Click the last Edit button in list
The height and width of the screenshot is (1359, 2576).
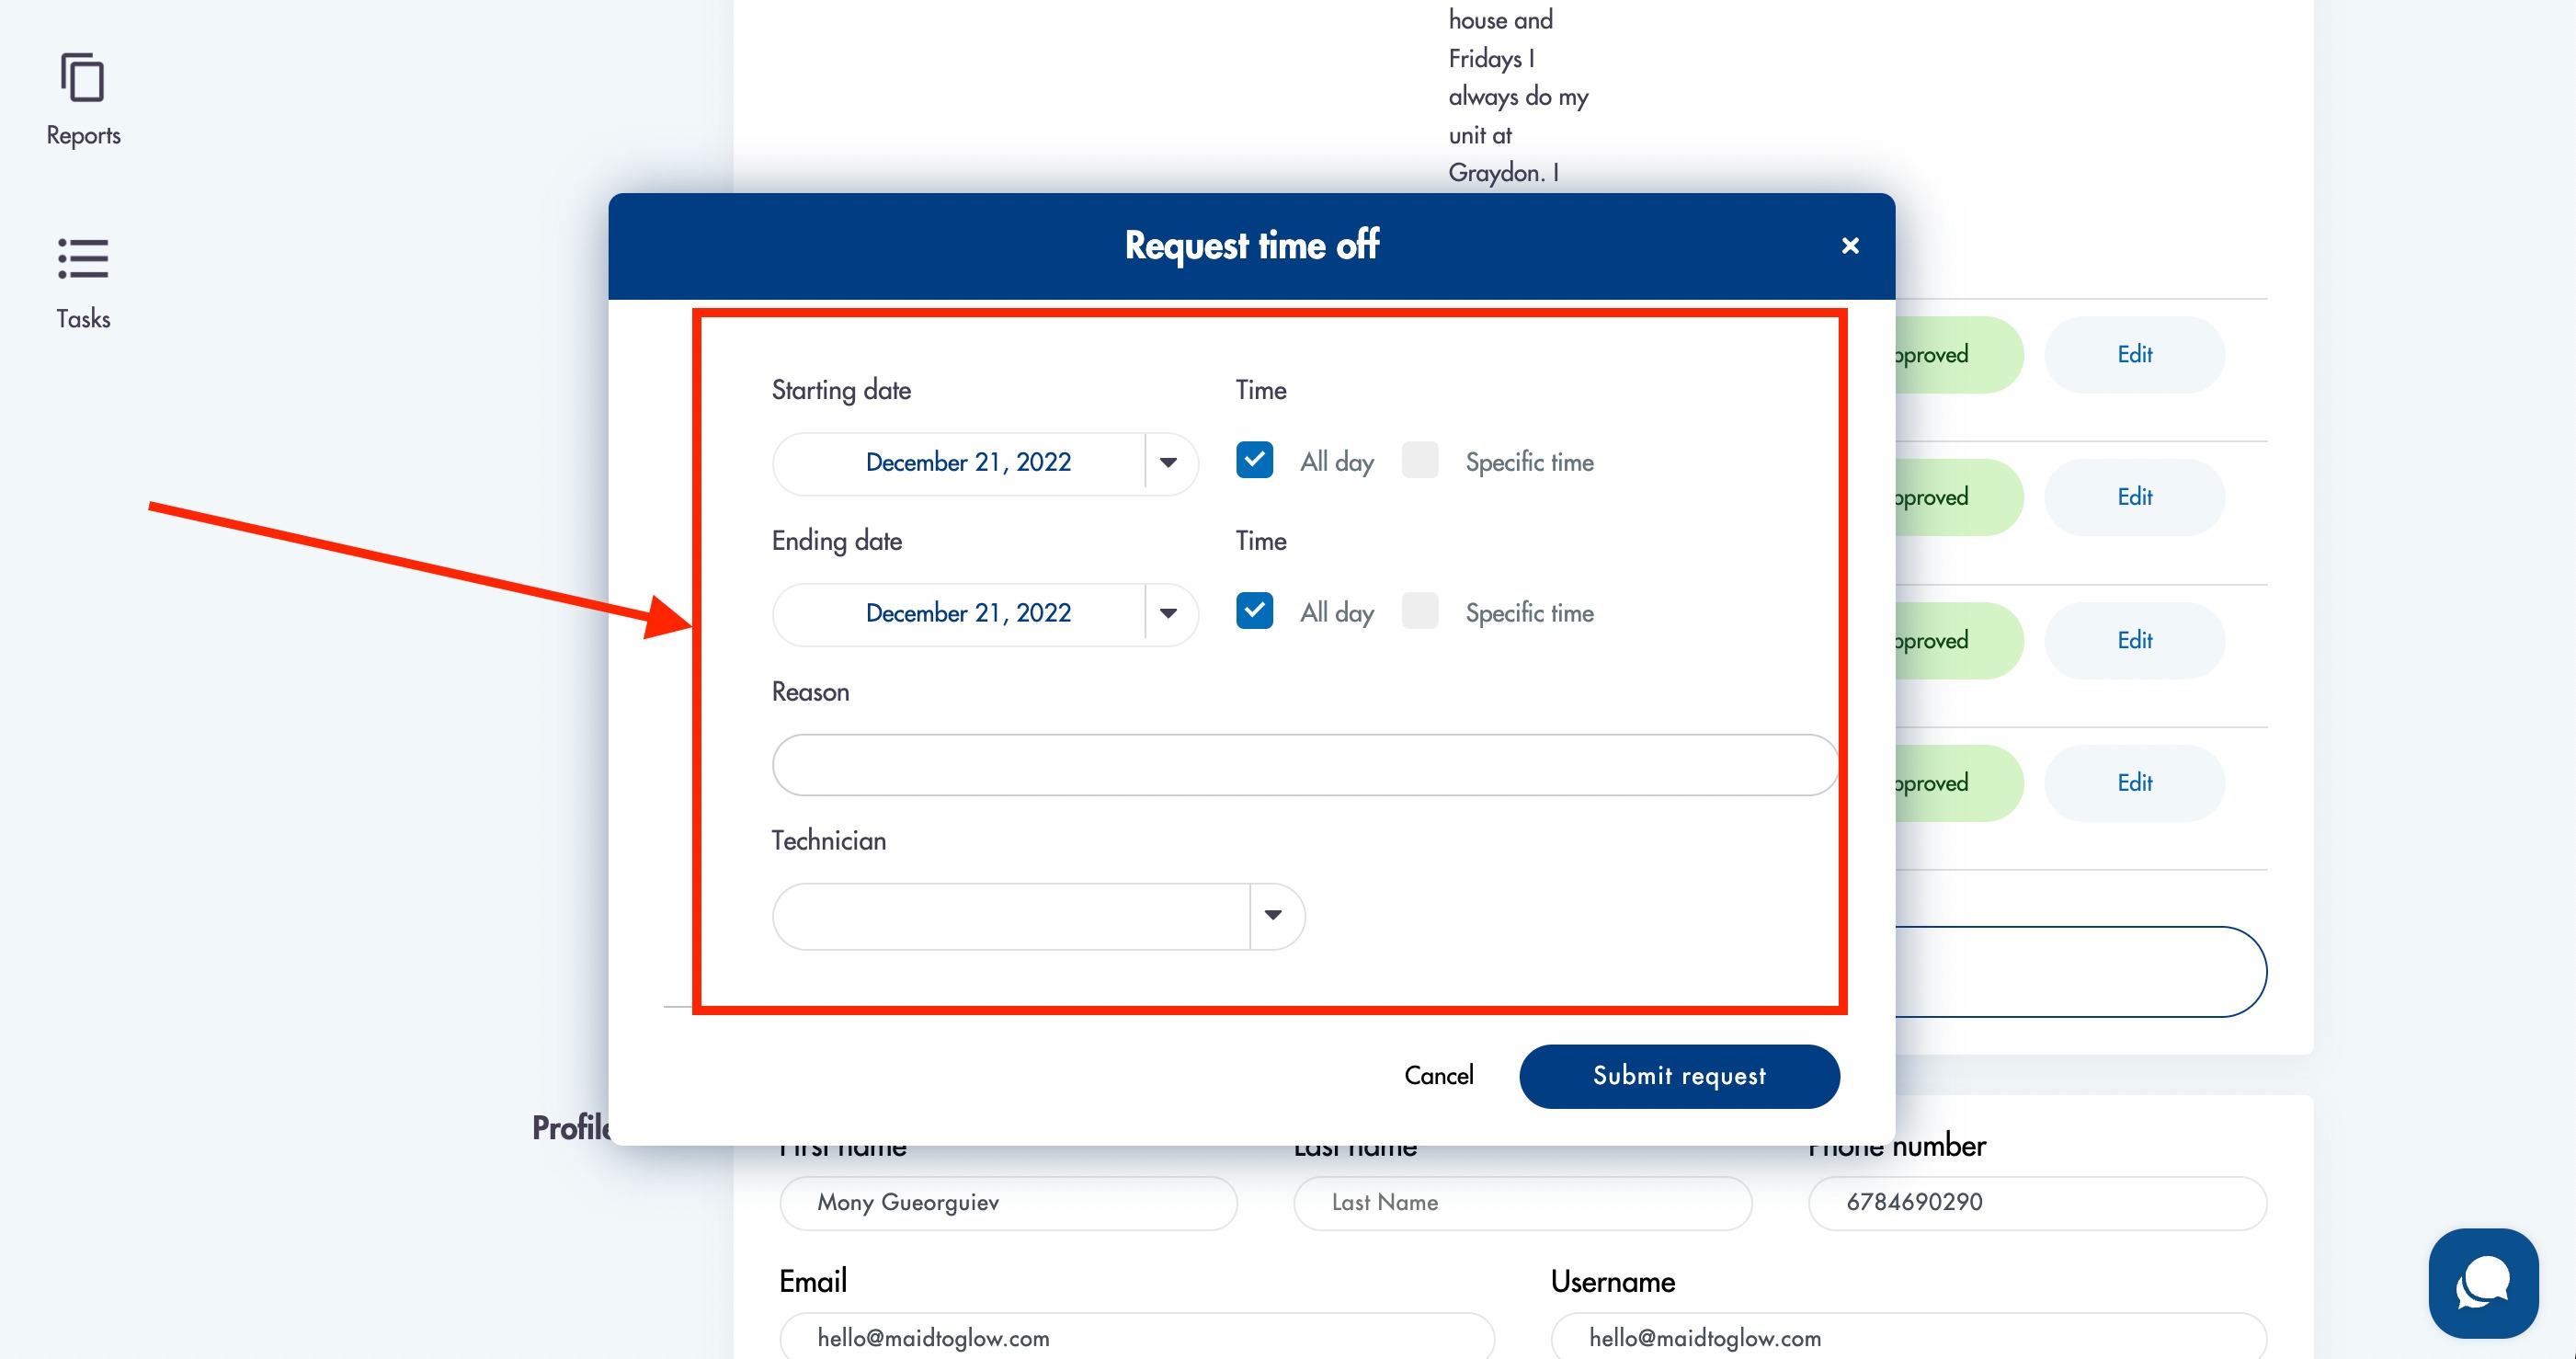click(x=2133, y=783)
